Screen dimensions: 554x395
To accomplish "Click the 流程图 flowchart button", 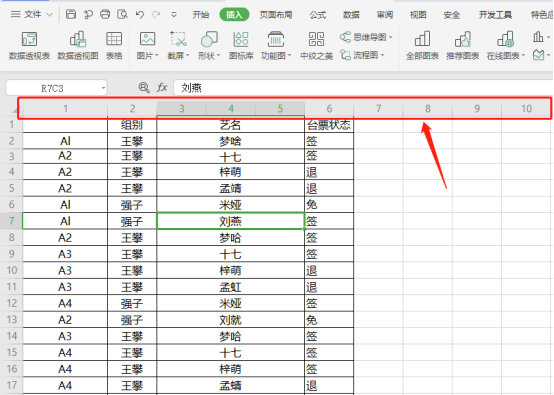I will [x=362, y=55].
